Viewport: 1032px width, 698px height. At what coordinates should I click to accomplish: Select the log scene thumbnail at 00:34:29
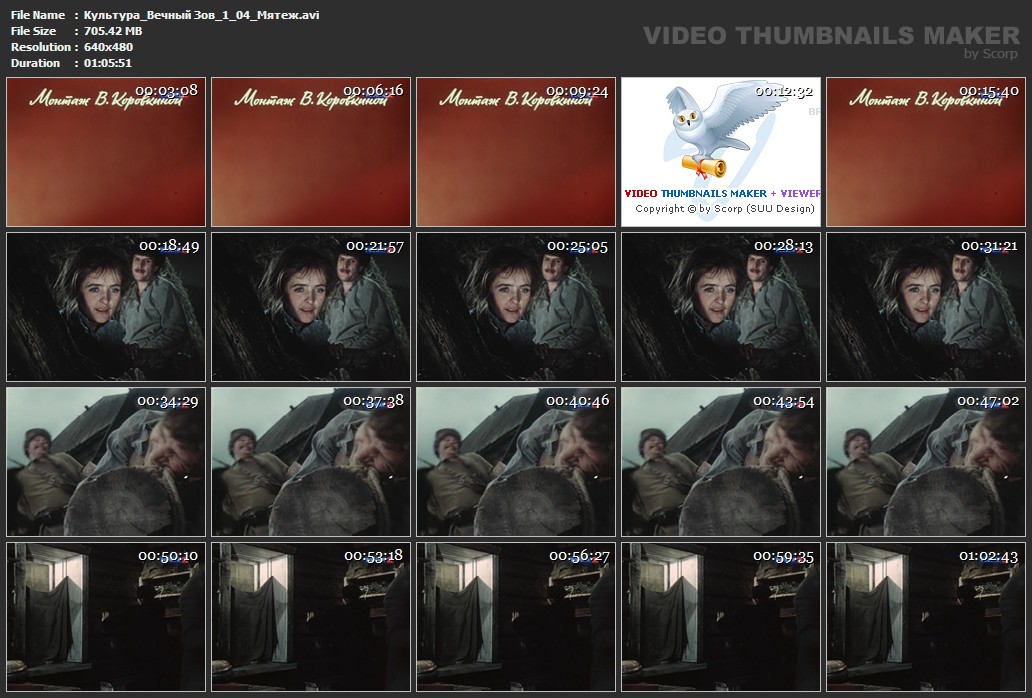(106, 462)
